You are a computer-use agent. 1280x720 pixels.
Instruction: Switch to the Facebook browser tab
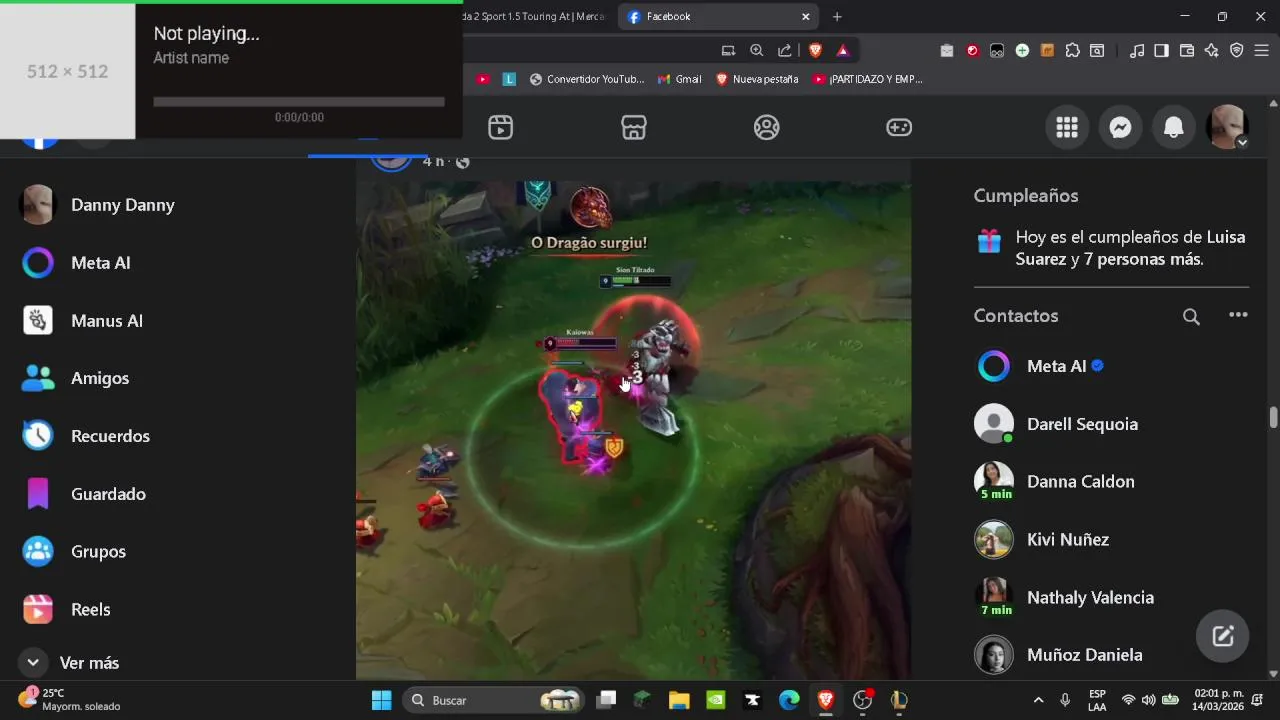[x=717, y=16]
